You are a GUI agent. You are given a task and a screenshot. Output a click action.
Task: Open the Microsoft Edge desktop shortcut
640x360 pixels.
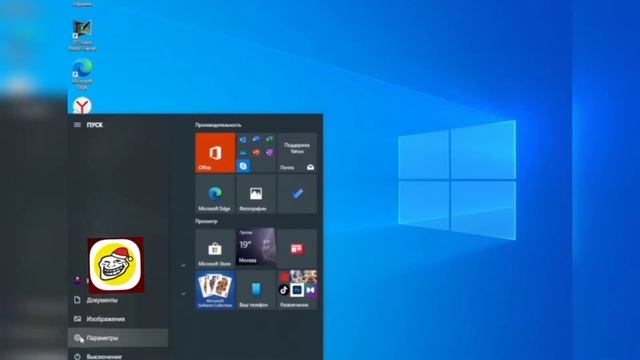tap(82, 74)
